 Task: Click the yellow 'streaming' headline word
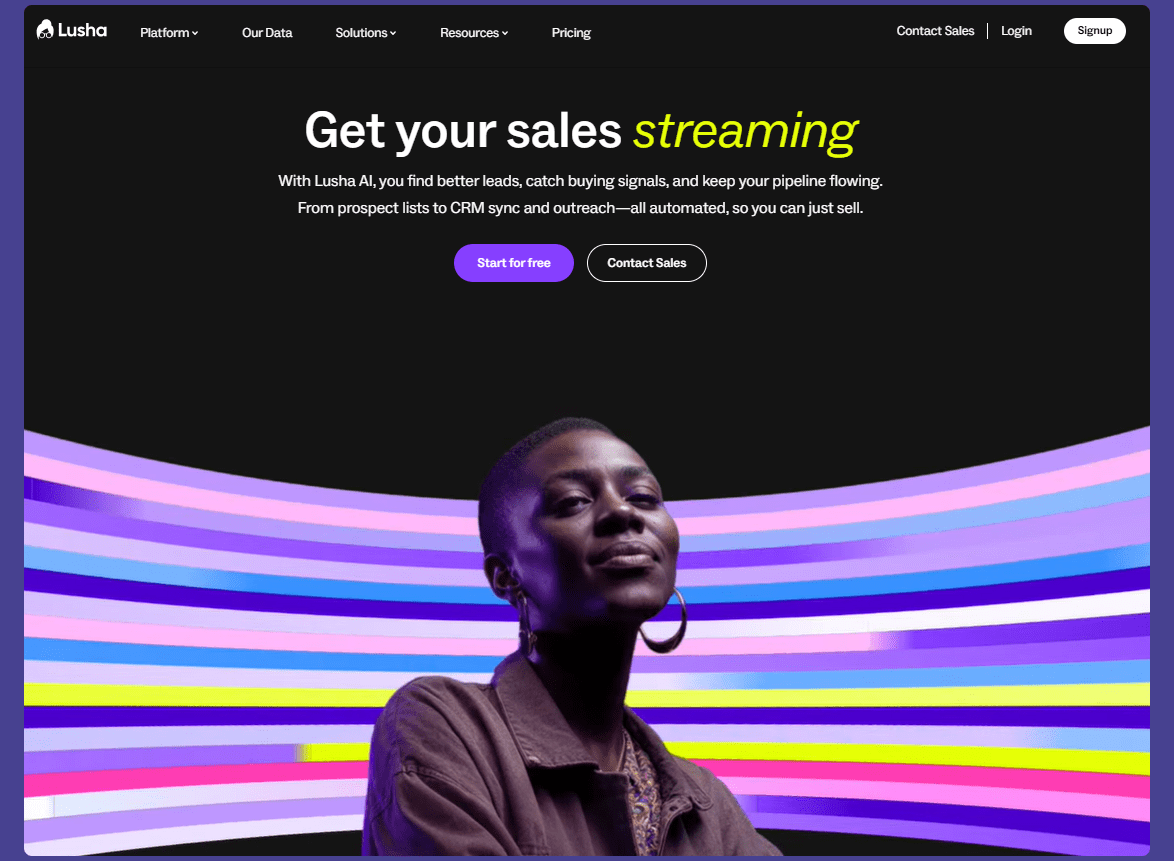point(746,132)
